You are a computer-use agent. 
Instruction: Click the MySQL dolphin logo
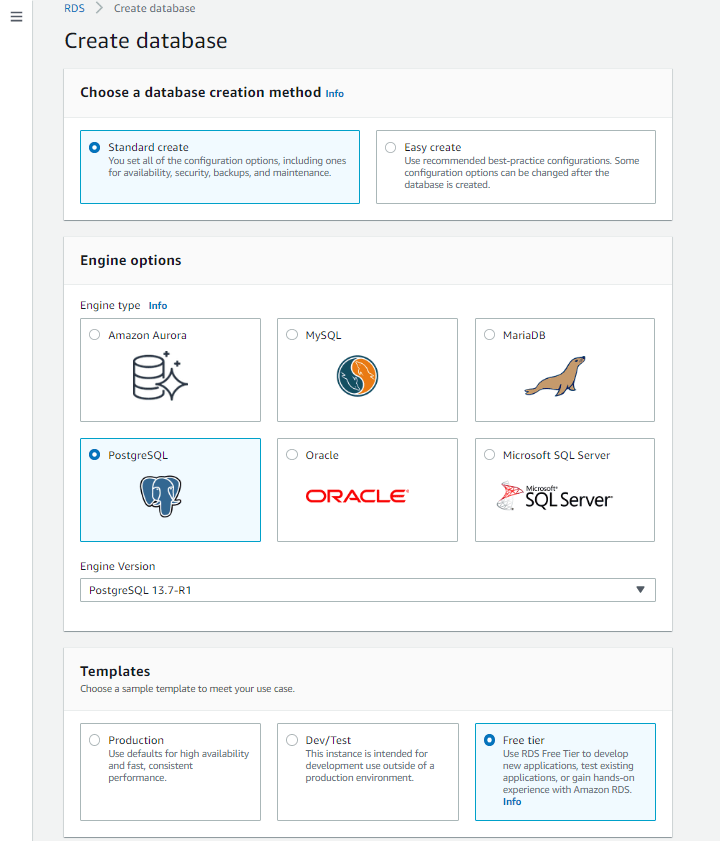tap(357, 376)
